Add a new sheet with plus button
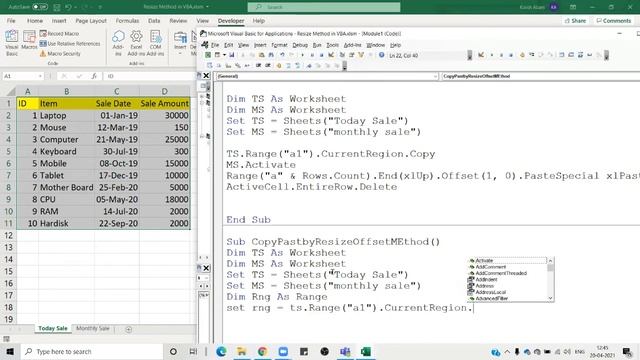This screenshot has width=640, height=360. (x=129, y=329)
